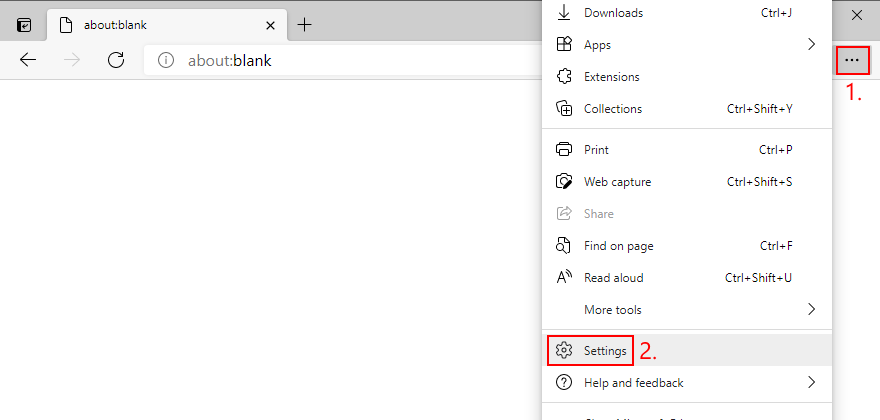Image resolution: width=880 pixels, height=420 pixels.
Task: Expand Help and feedback submenu arrow
Action: point(811,382)
